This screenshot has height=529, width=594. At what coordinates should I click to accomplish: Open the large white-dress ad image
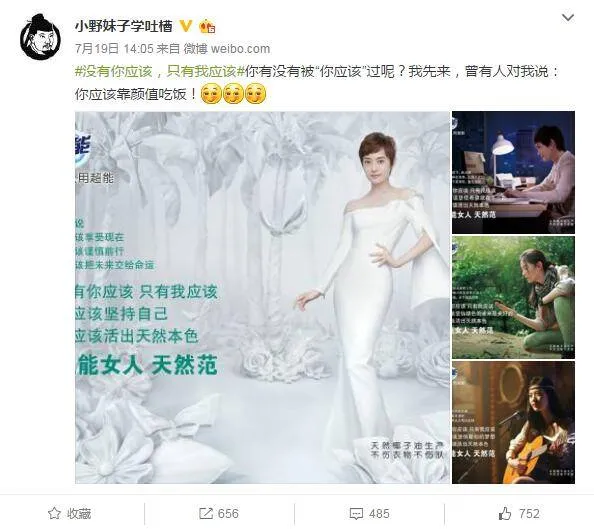click(x=262, y=297)
